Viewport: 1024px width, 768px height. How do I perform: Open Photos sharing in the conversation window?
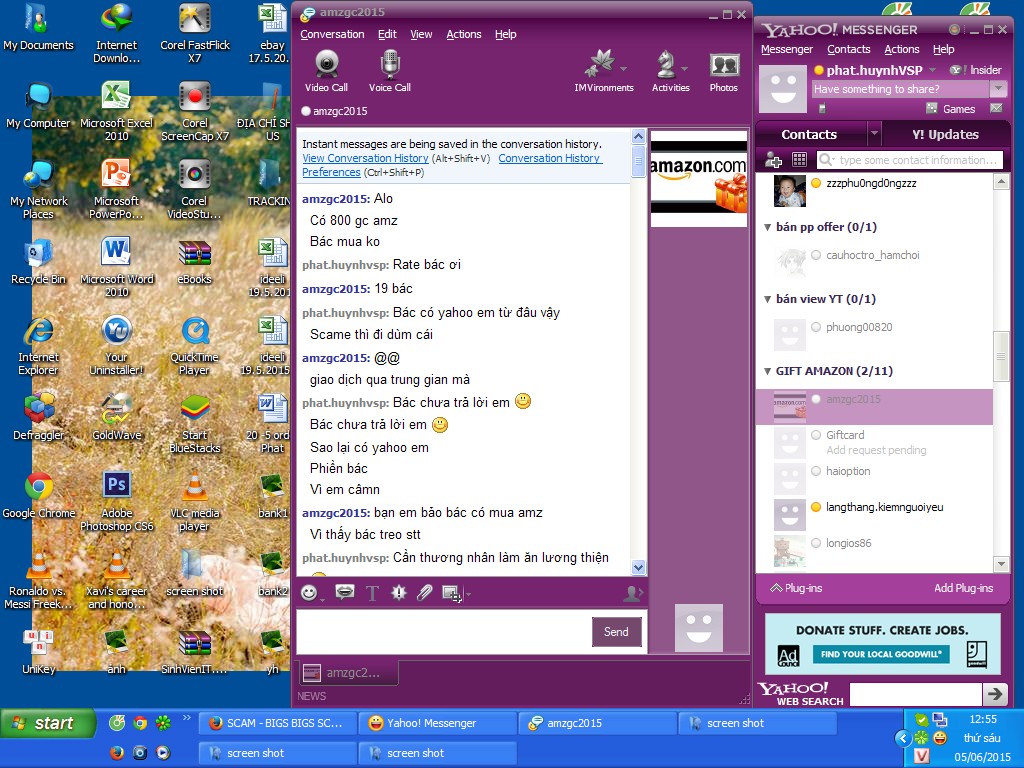tap(724, 71)
